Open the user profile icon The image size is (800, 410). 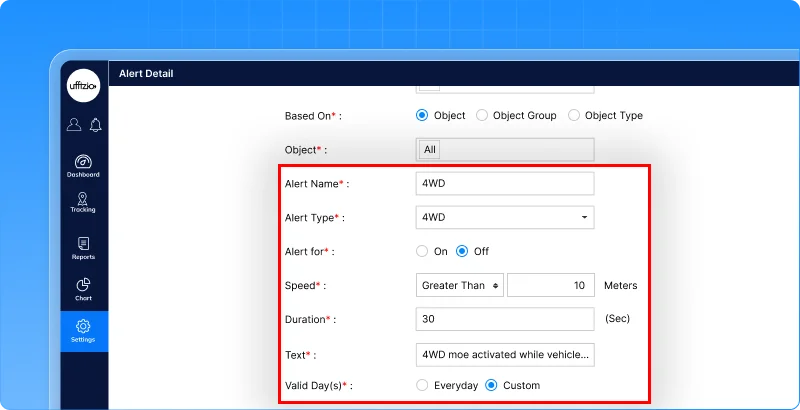tap(74, 124)
